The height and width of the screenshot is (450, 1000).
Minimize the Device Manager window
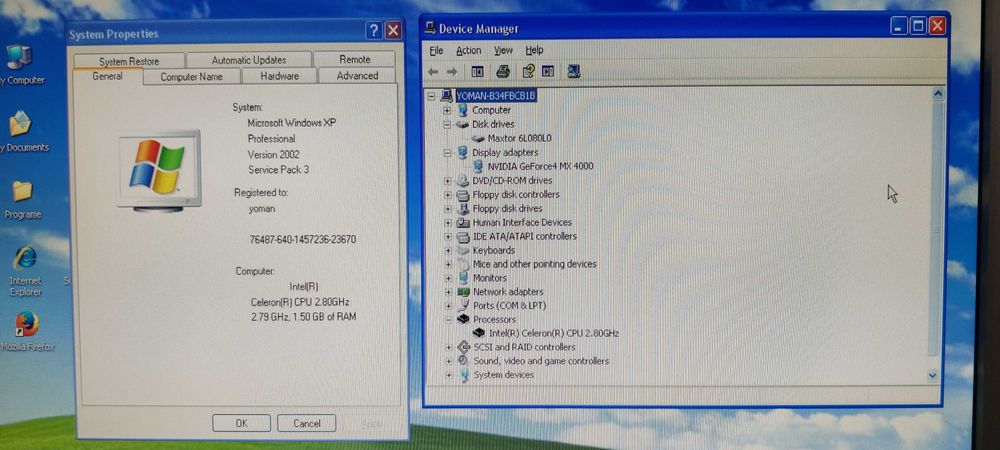pos(899,27)
